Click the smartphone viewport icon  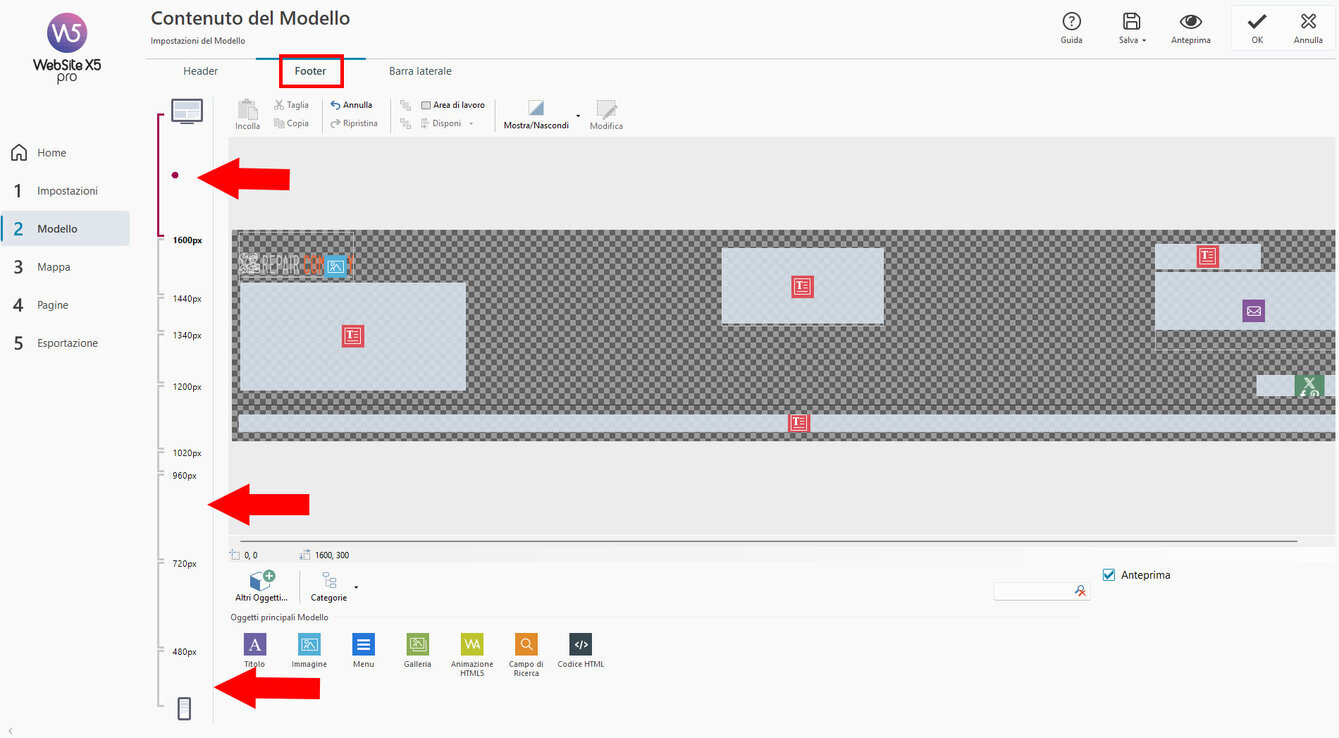(x=184, y=708)
